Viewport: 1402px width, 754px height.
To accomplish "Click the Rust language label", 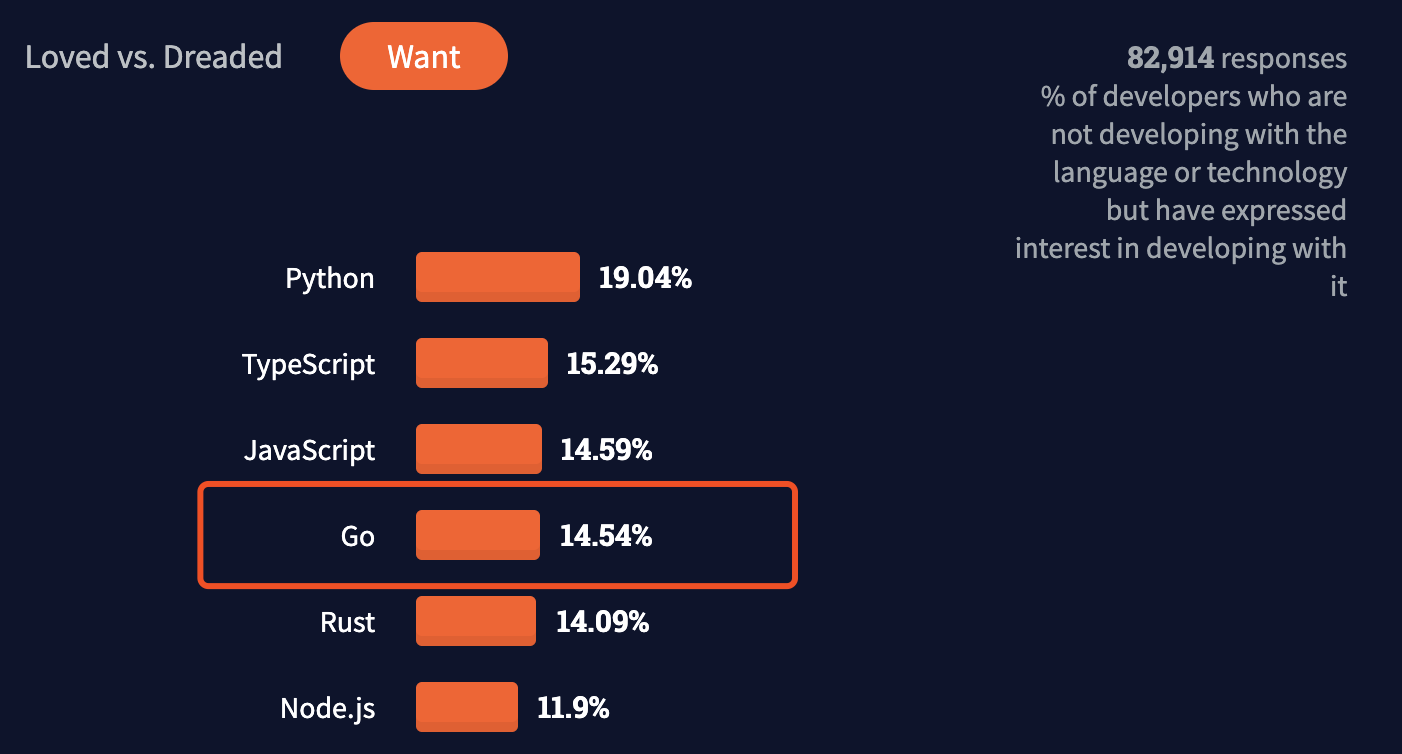I will coord(347,623).
